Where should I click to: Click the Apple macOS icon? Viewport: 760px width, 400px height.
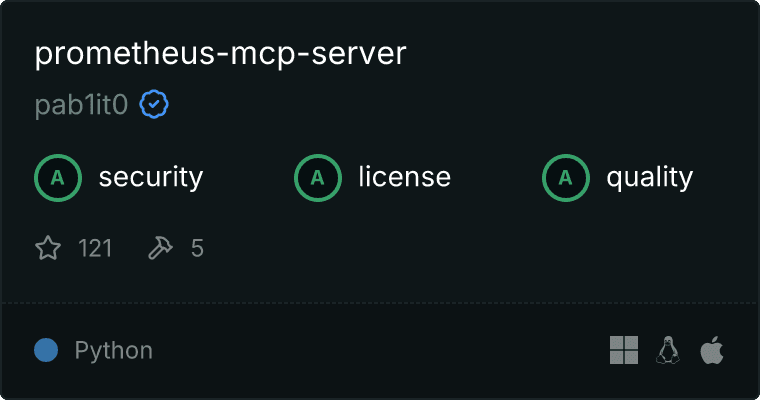coord(712,350)
